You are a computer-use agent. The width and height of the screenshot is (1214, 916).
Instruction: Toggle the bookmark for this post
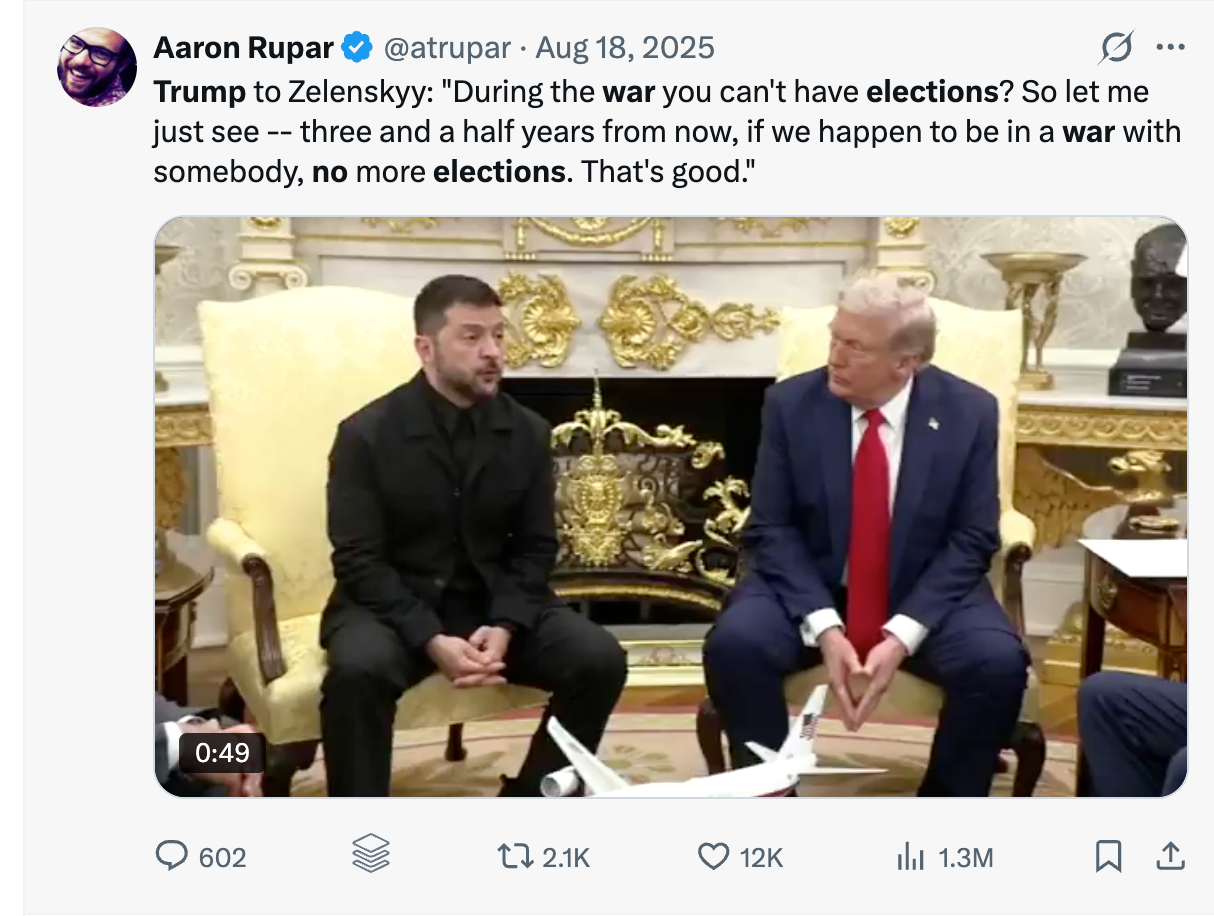1107,856
